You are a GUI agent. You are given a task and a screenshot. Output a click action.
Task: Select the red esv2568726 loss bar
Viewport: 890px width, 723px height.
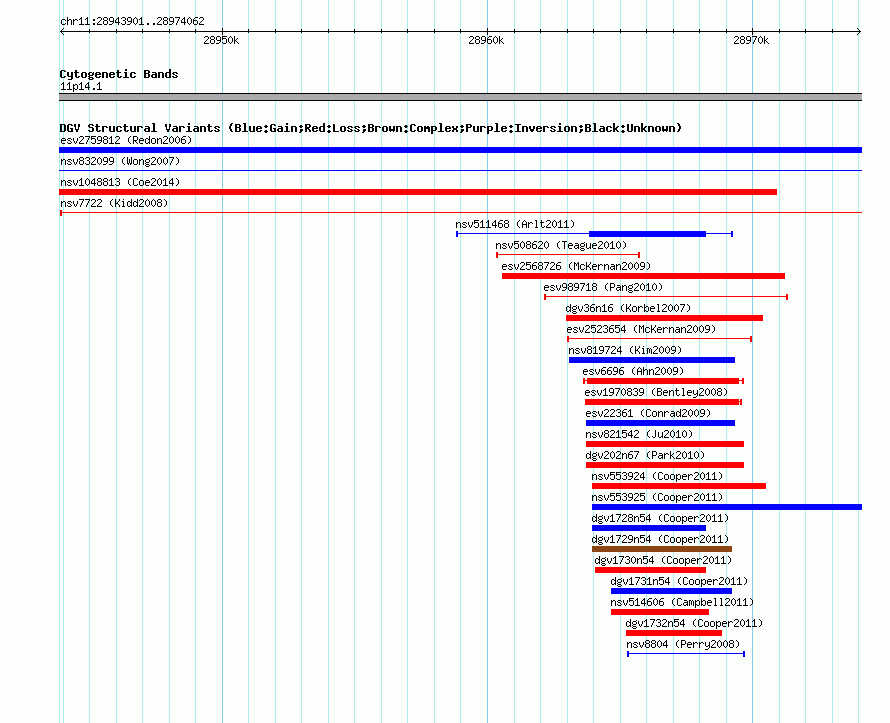click(643, 276)
